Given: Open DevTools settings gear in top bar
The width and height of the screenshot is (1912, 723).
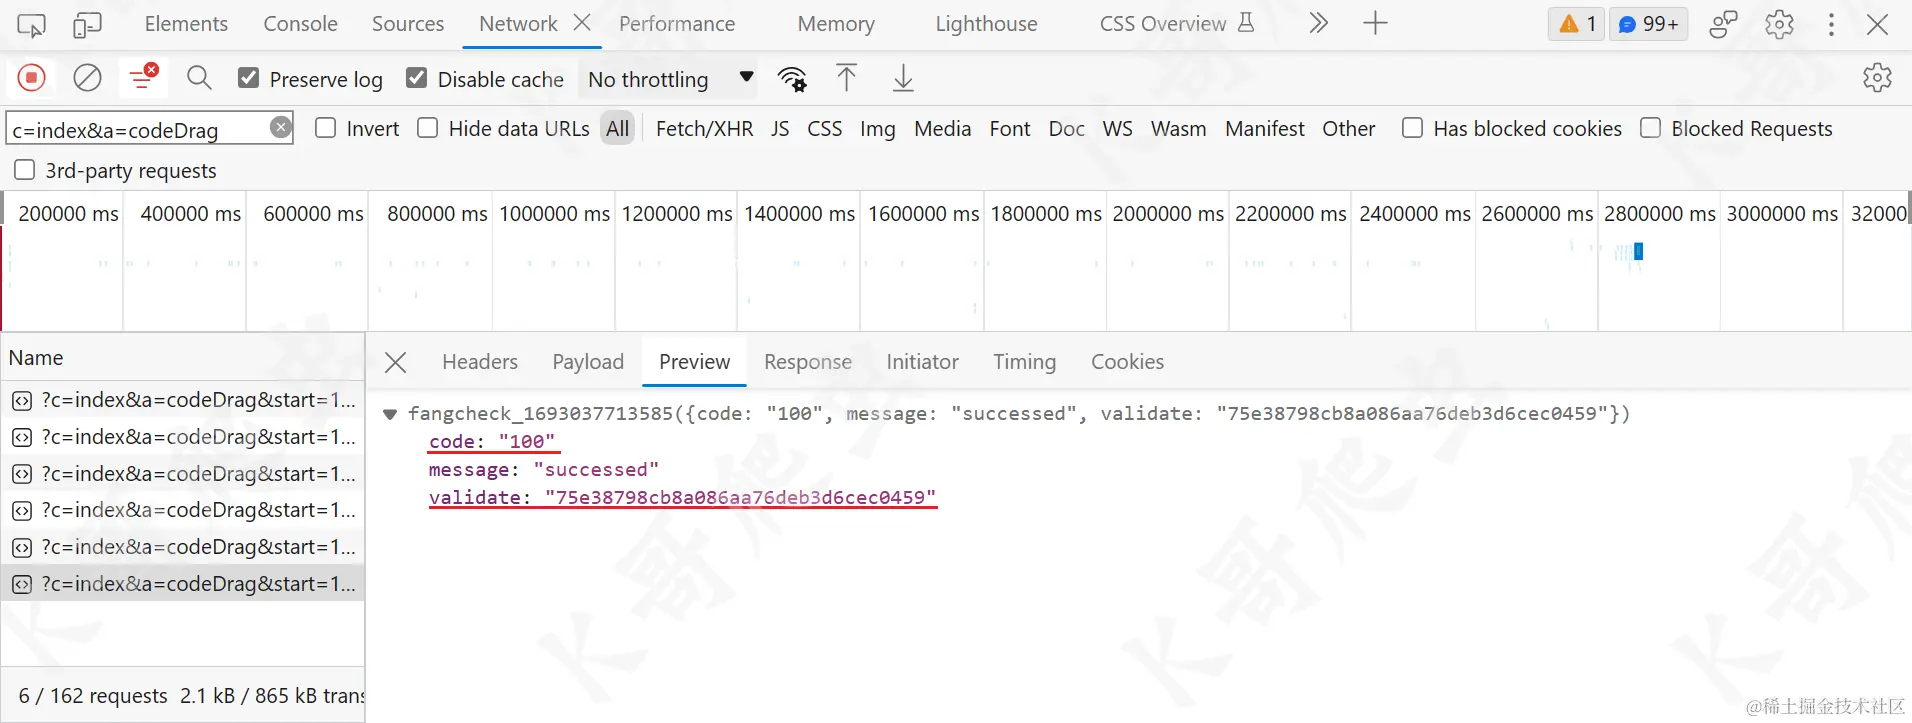Looking at the screenshot, I should pos(1779,24).
